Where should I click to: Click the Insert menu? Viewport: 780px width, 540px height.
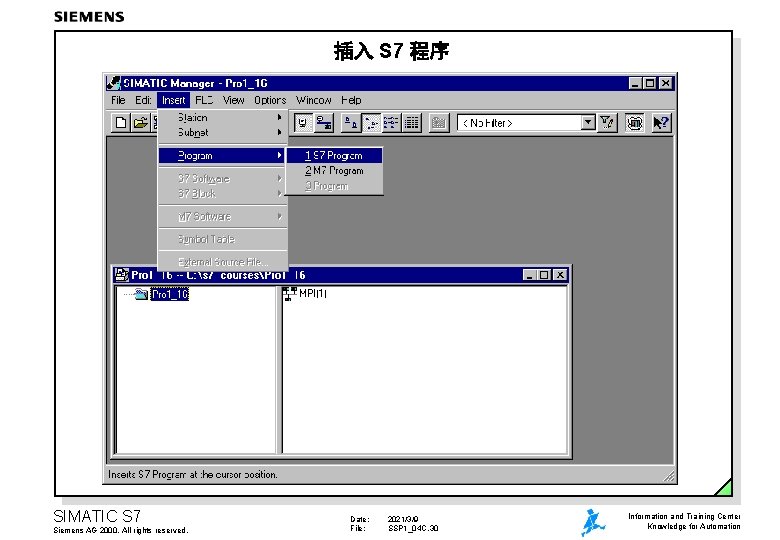point(173,100)
